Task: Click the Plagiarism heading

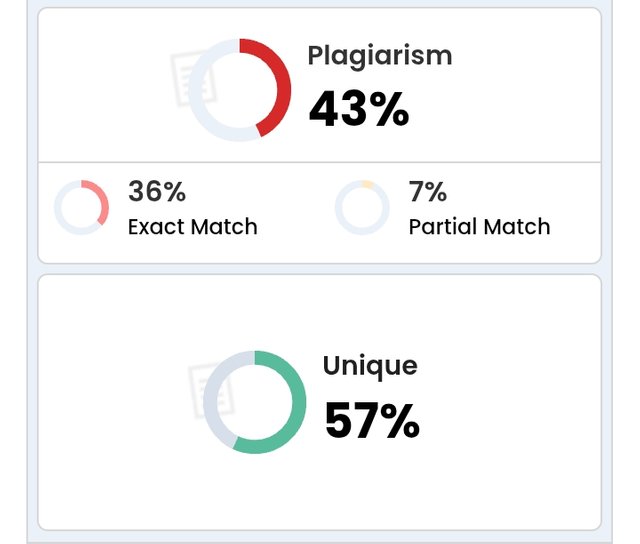Action: point(380,56)
